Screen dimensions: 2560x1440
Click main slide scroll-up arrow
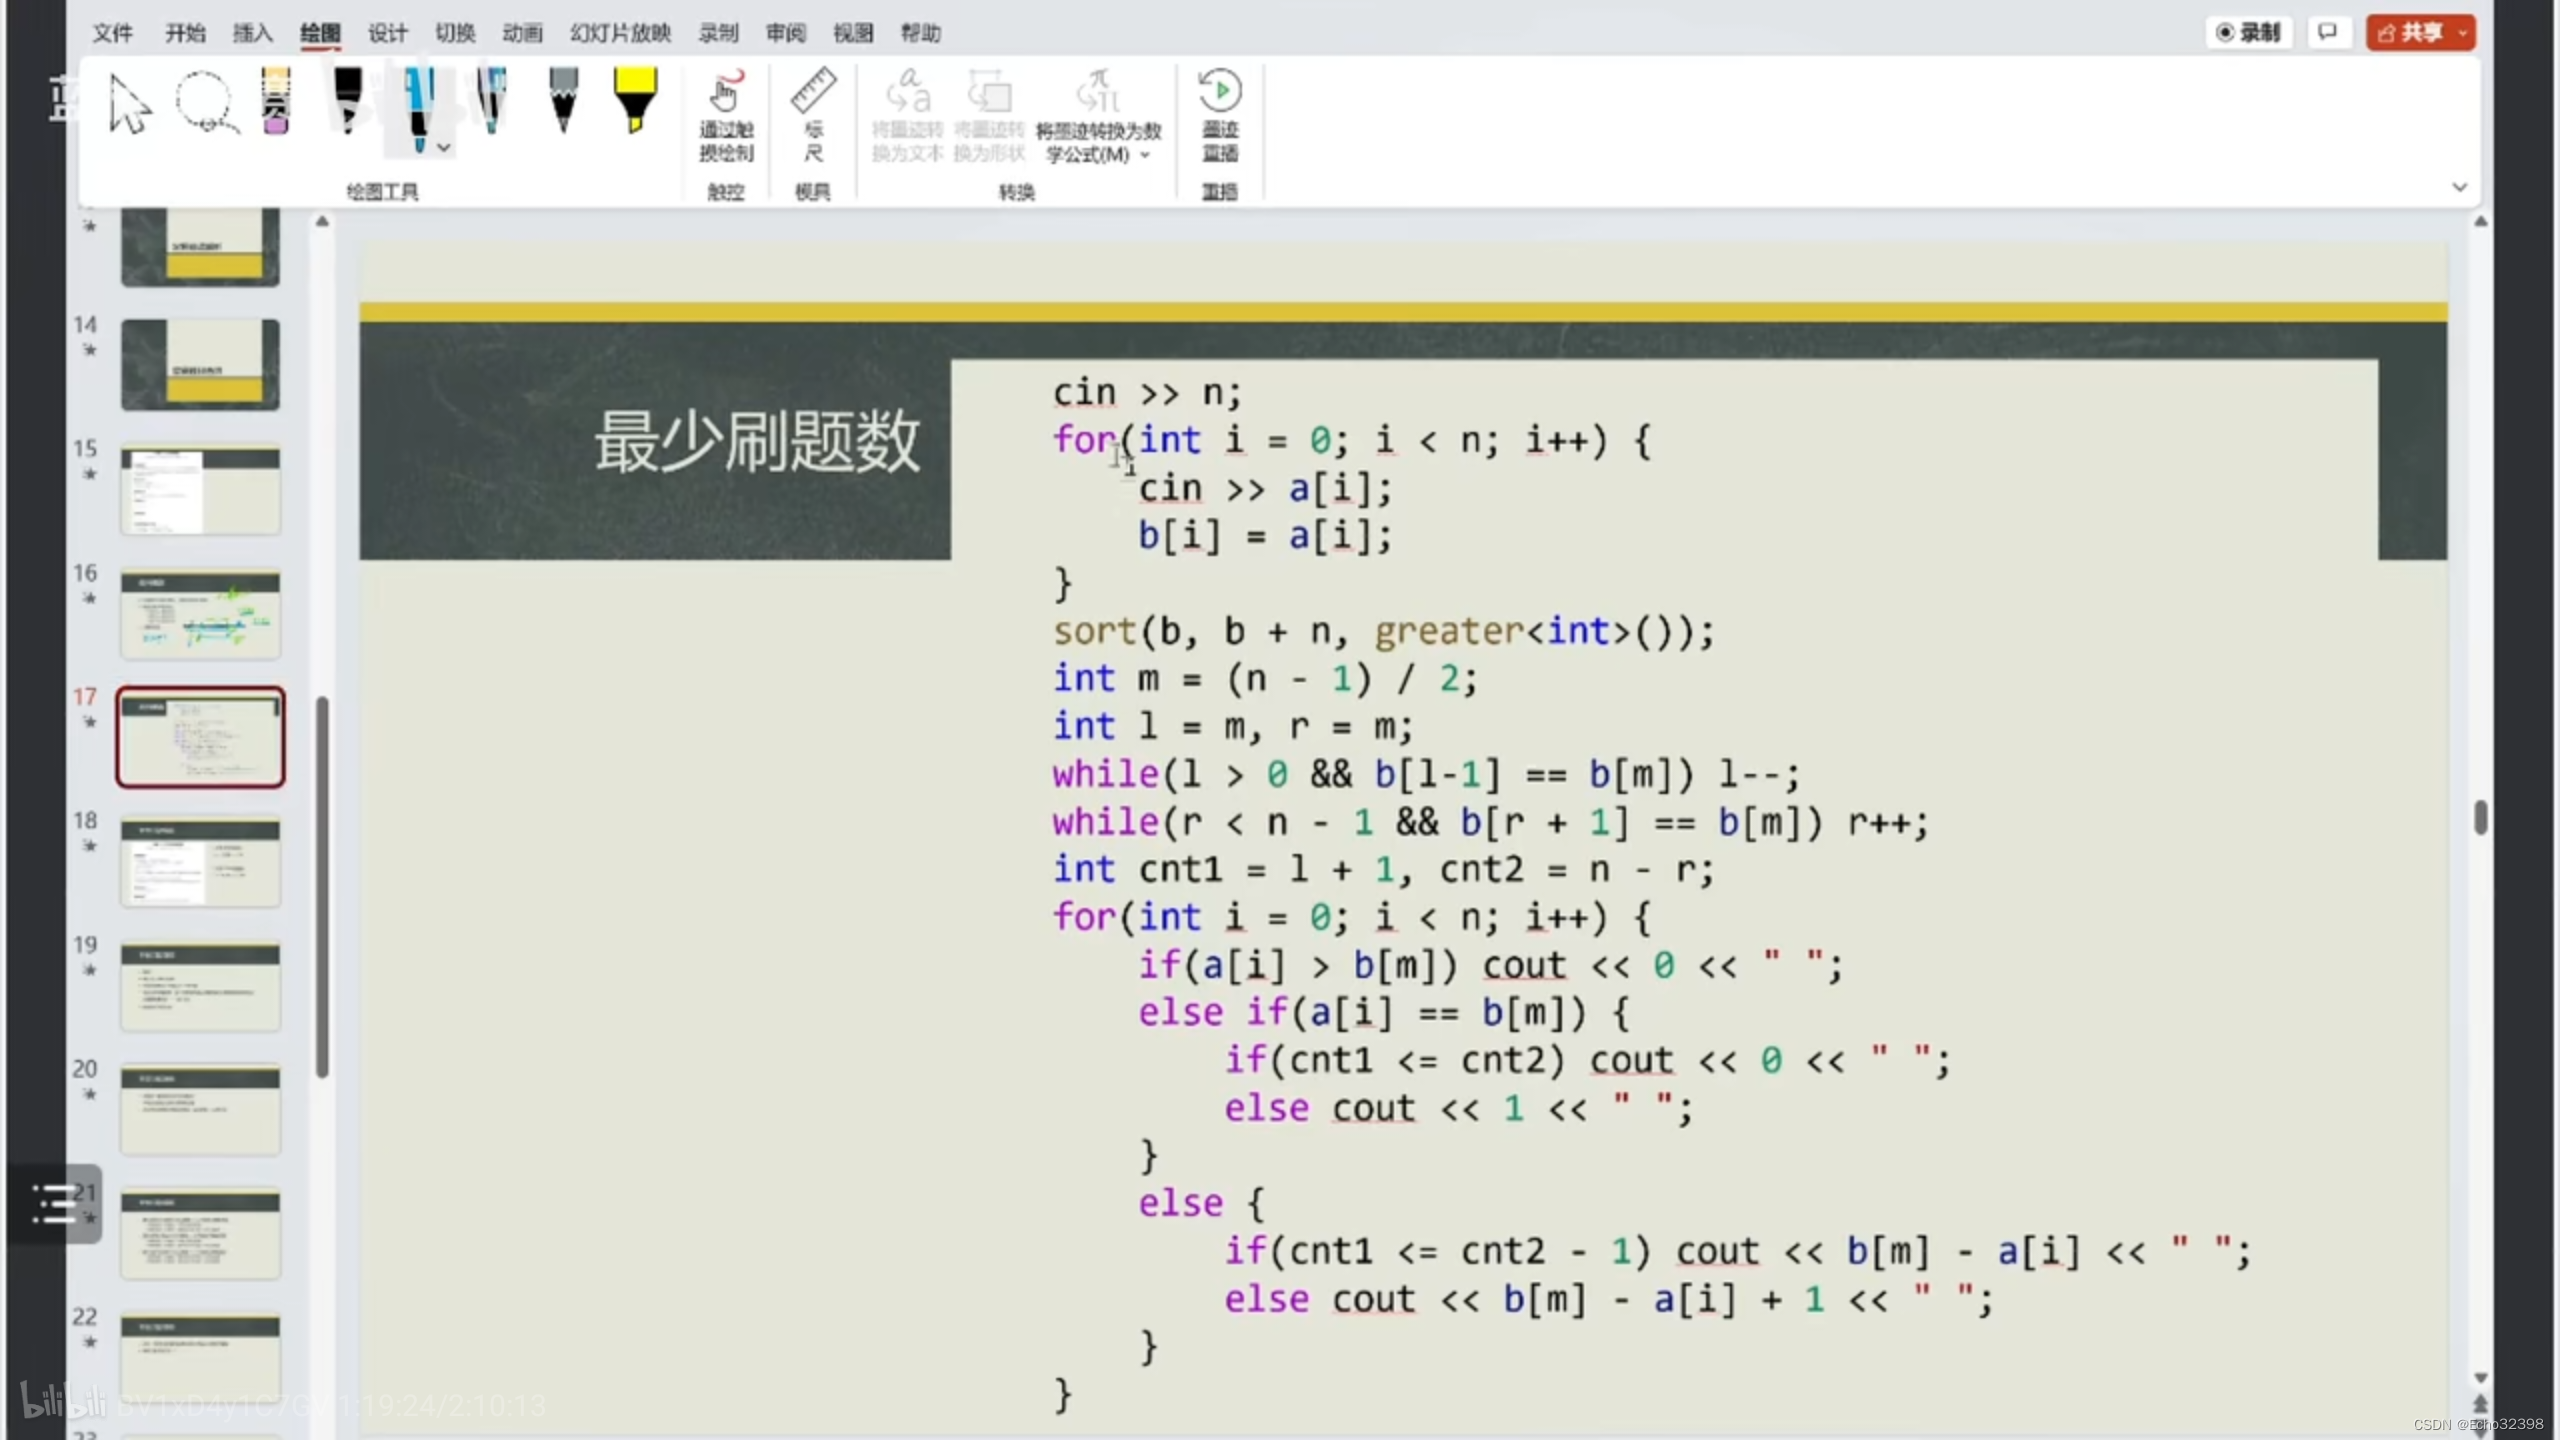pos(2481,221)
